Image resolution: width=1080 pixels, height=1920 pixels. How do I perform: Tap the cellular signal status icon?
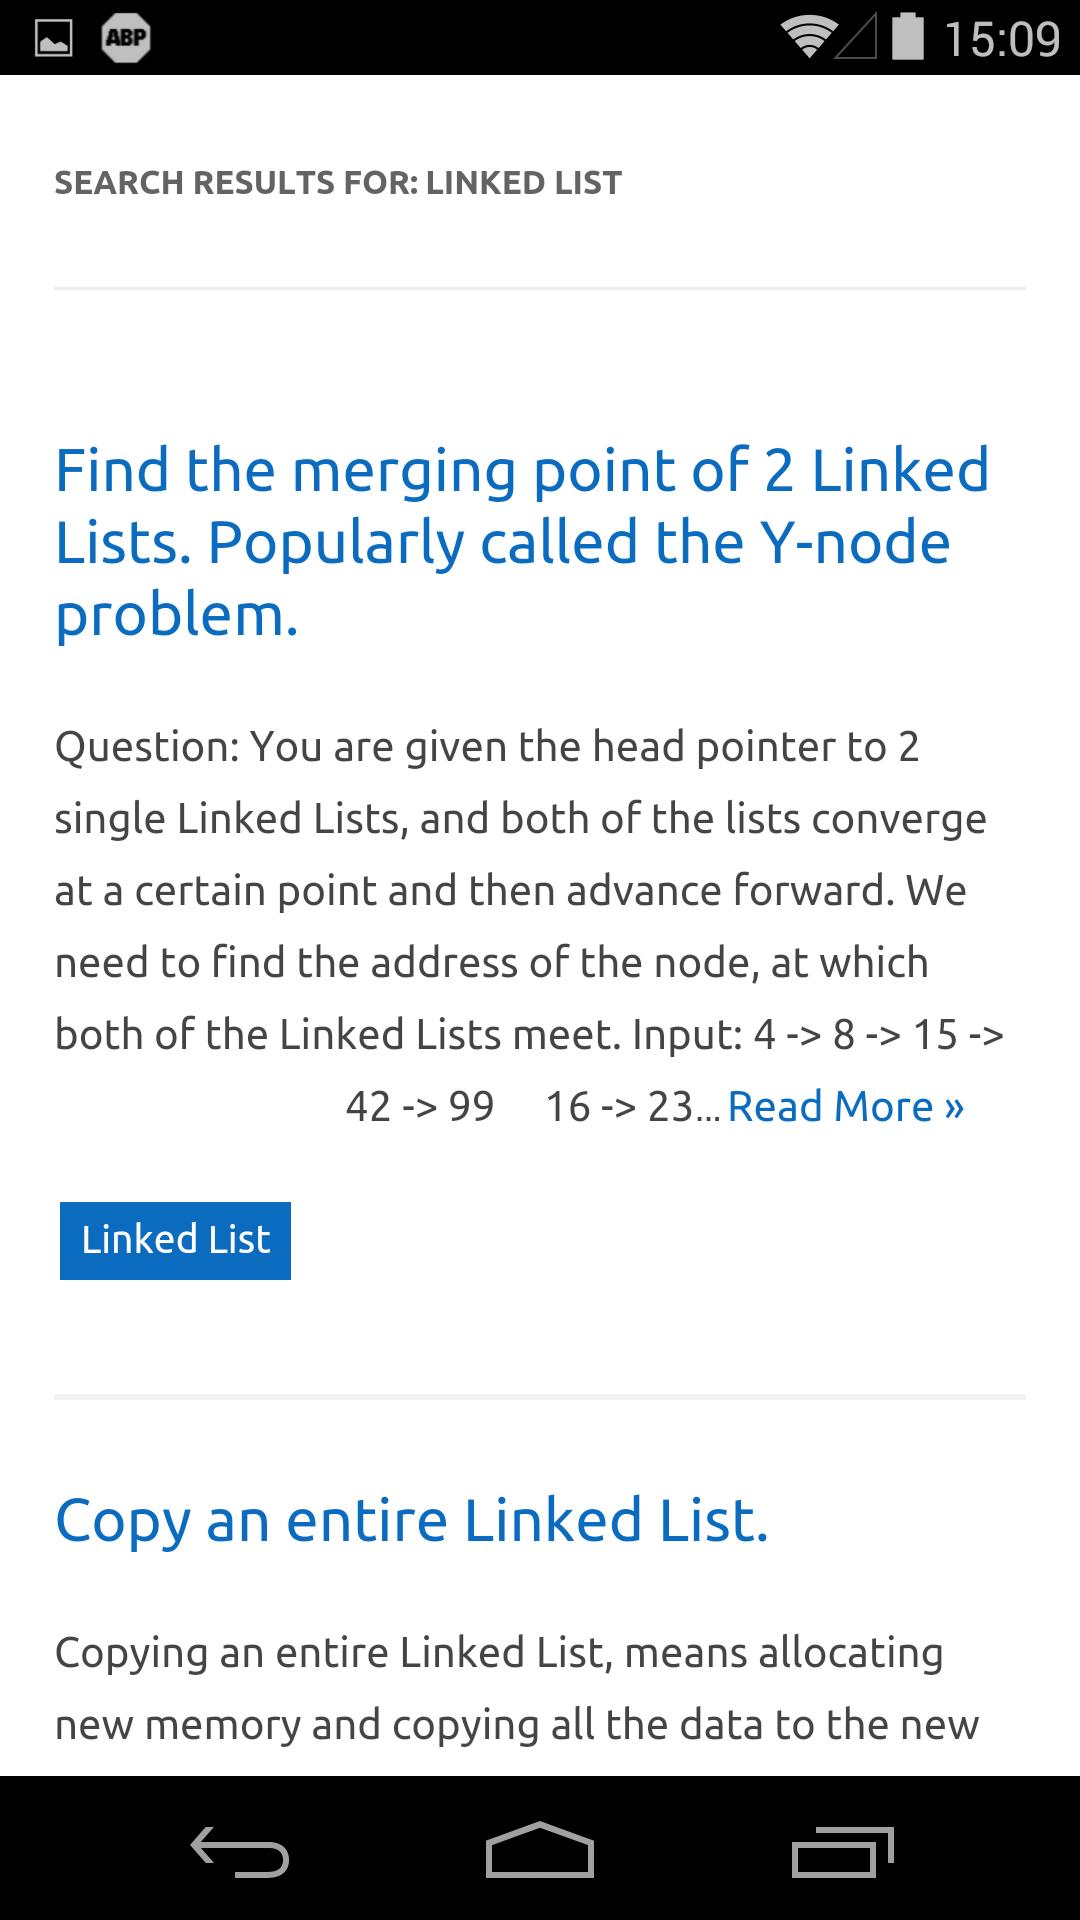pyautogui.click(x=856, y=39)
